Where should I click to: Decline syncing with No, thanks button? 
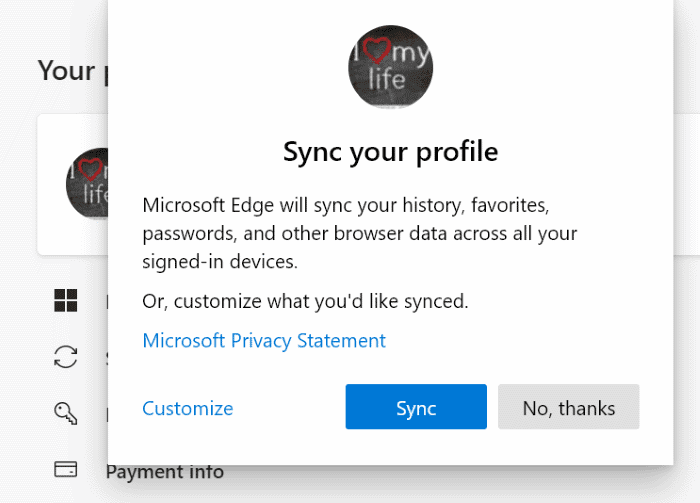pyautogui.click(x=568, y=408)
